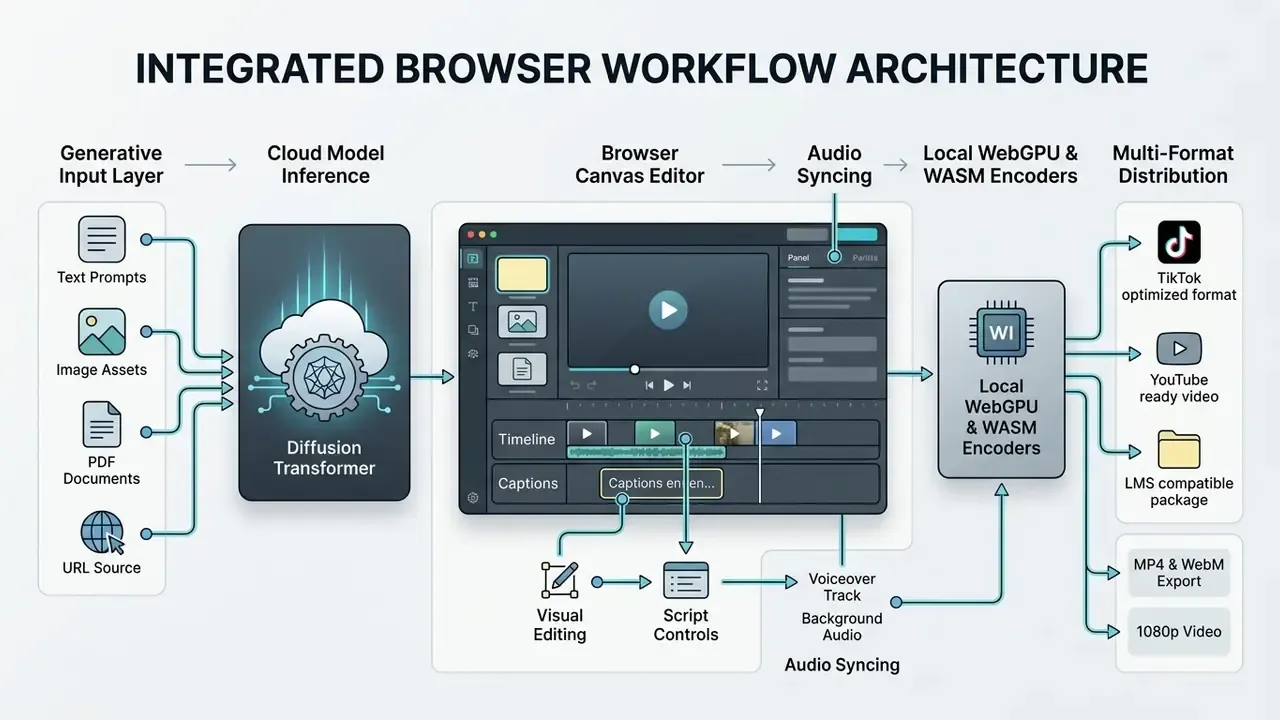This screenshot has width=1280, height=720.
Task: Click the overlapping squares layers icon in sidebar
Action: point(473,330)
